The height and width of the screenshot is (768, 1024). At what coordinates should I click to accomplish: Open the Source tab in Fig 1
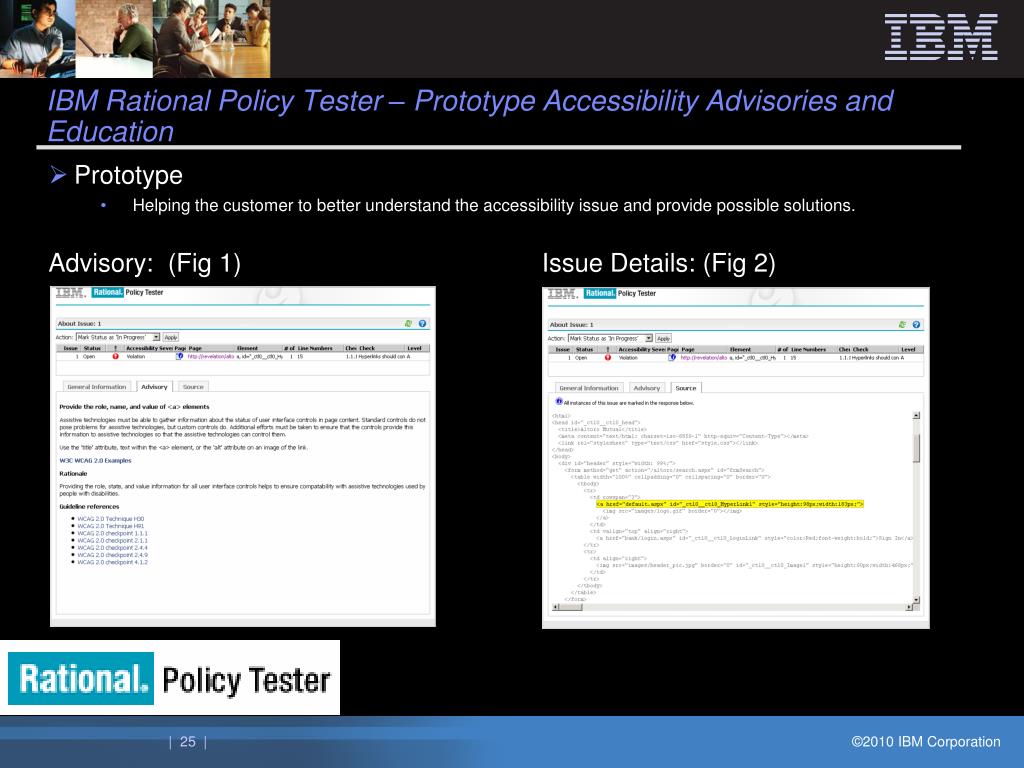tap(193, 387)
